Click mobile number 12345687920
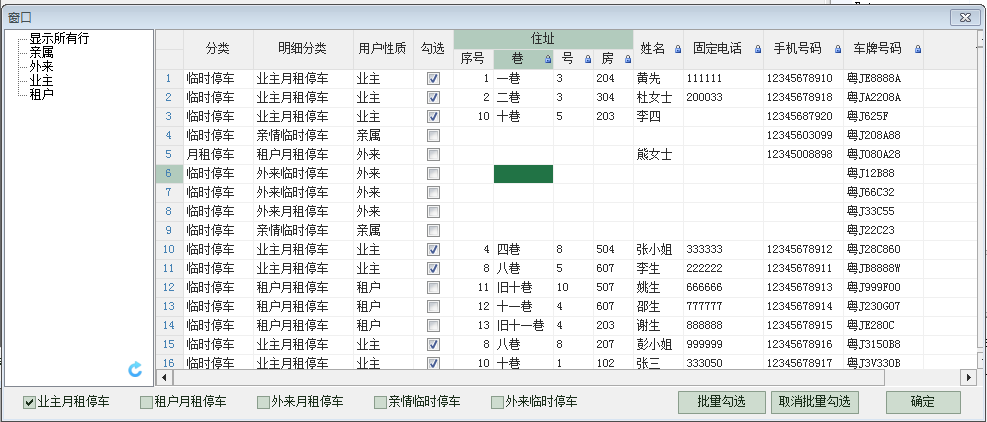Image resolution: width=987 pixels, height=422 pixels. (799, 117)
